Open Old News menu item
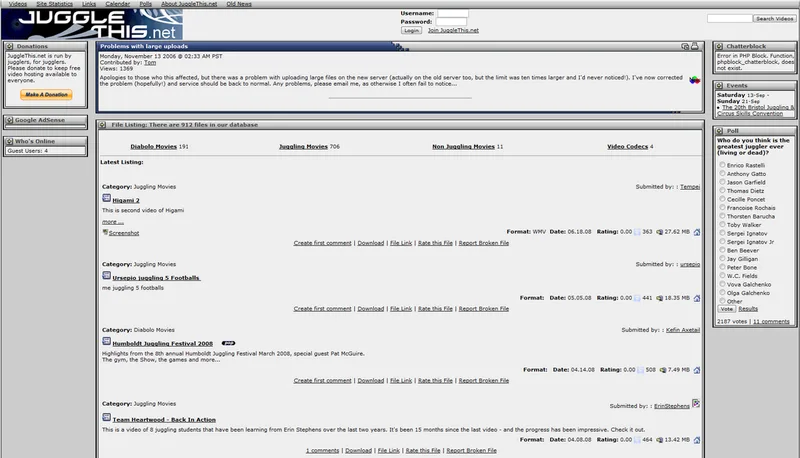 click(239, 4)
